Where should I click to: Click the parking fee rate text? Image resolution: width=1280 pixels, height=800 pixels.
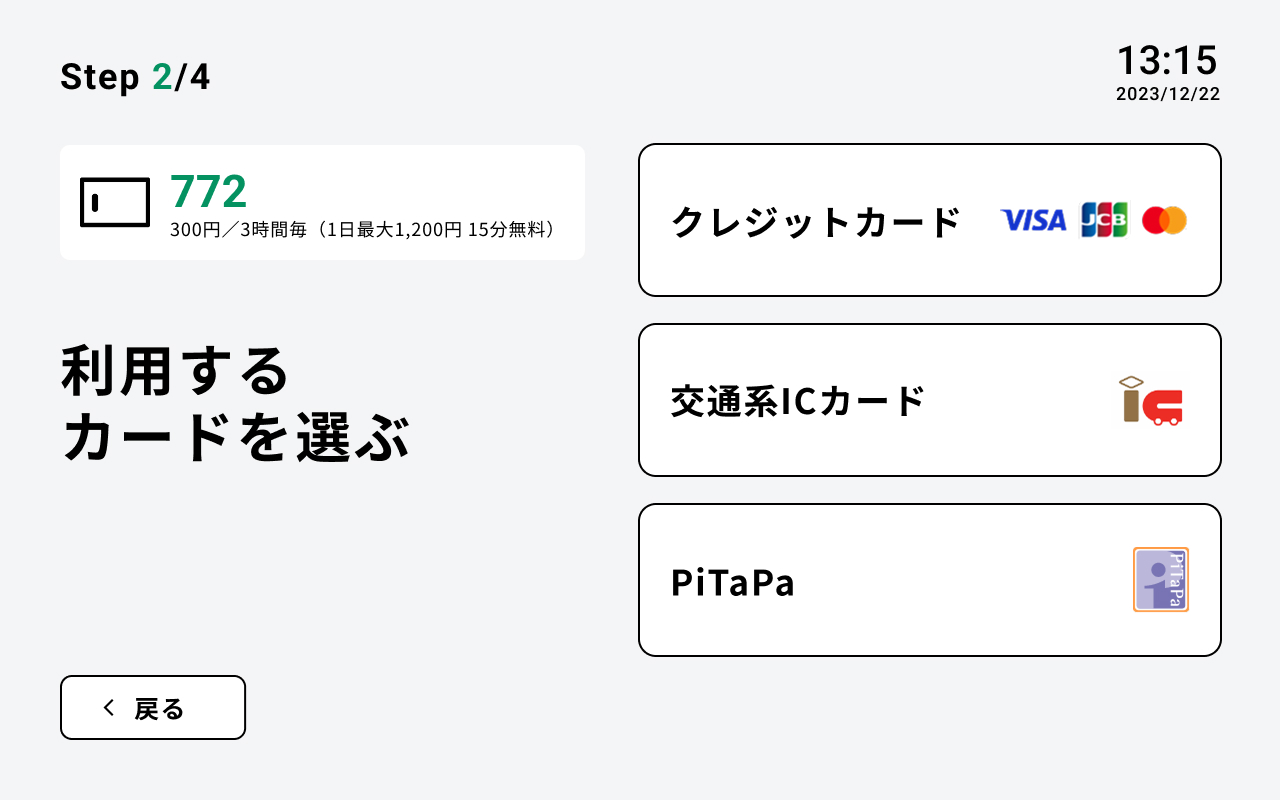362,230
